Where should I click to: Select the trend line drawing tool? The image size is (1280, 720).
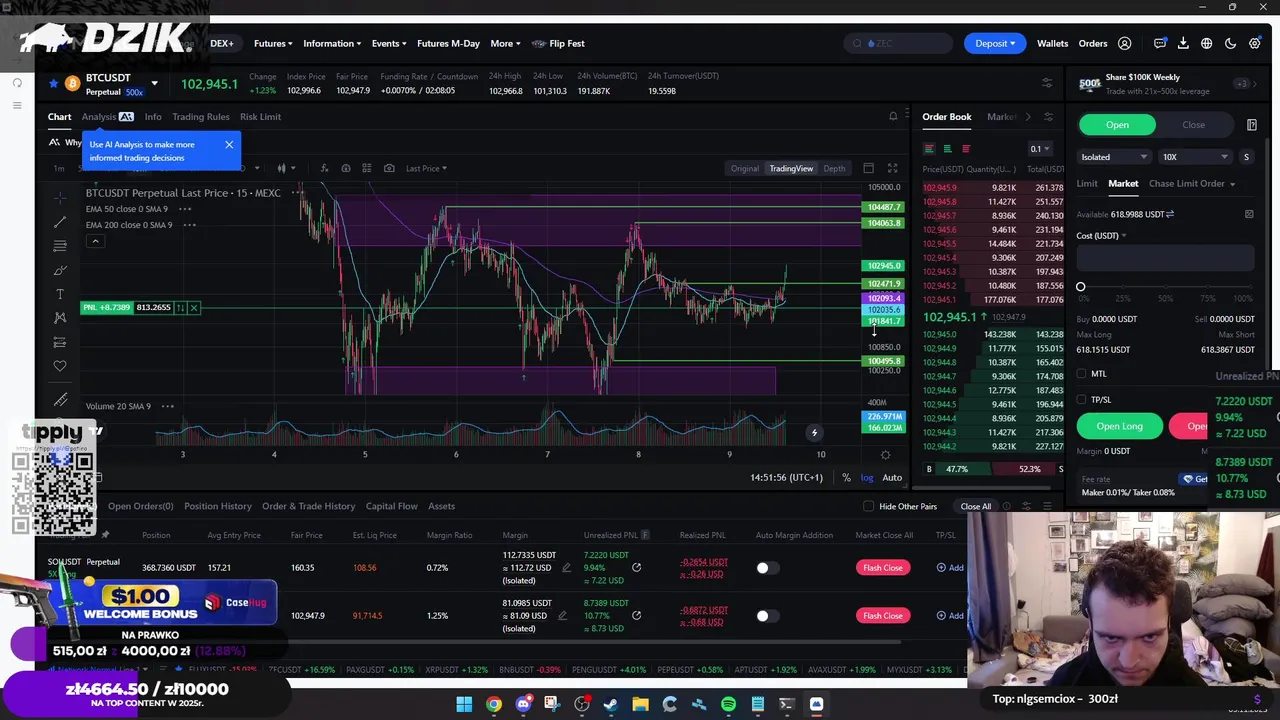point(60,222)
